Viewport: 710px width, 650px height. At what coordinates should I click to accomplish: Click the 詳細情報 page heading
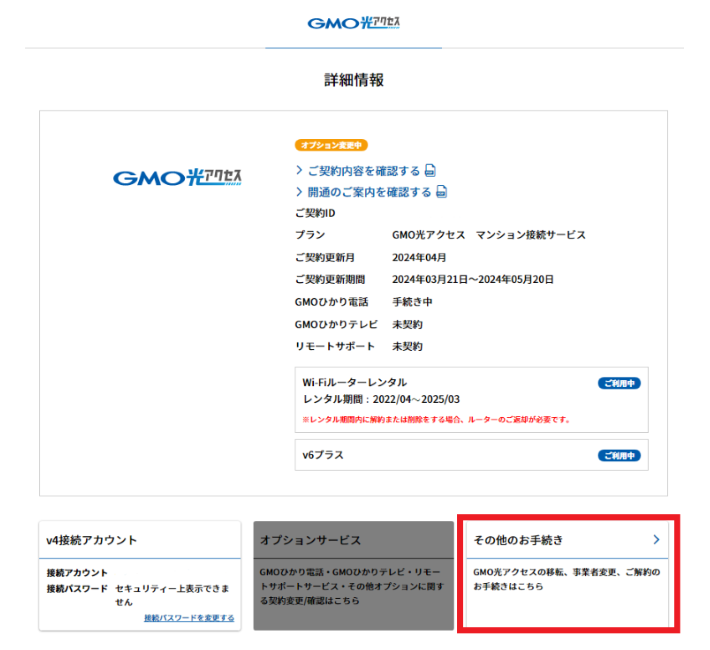354,80
